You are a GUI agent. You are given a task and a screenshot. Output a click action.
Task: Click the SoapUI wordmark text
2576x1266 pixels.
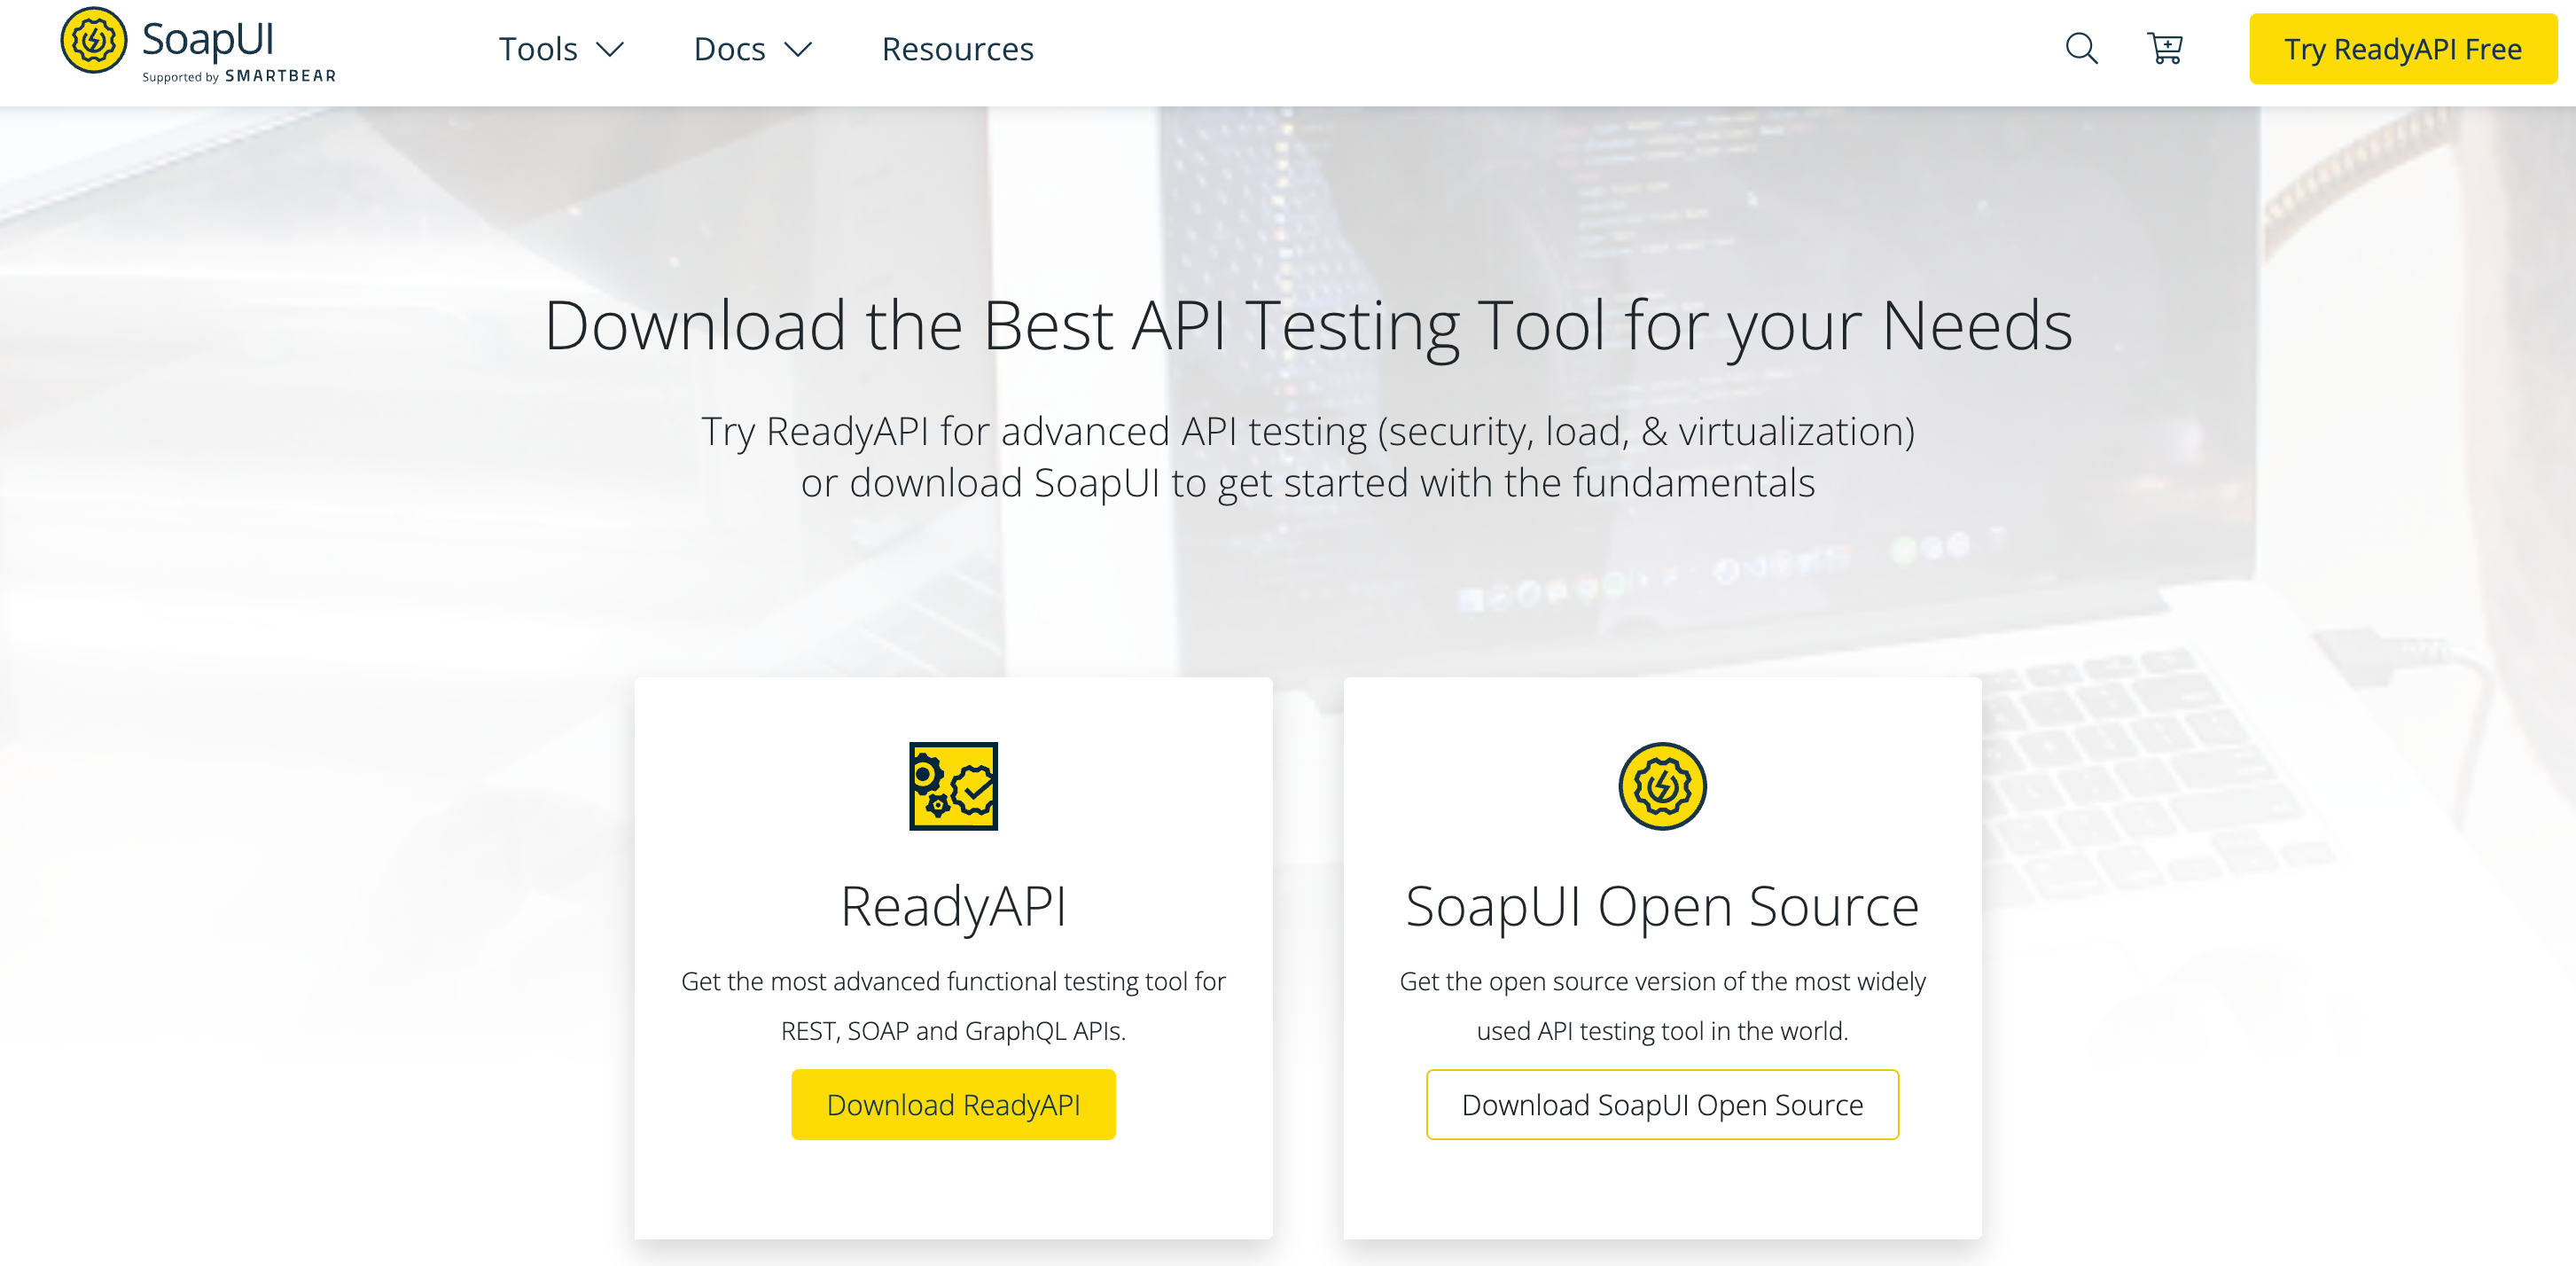click(208, 39)
